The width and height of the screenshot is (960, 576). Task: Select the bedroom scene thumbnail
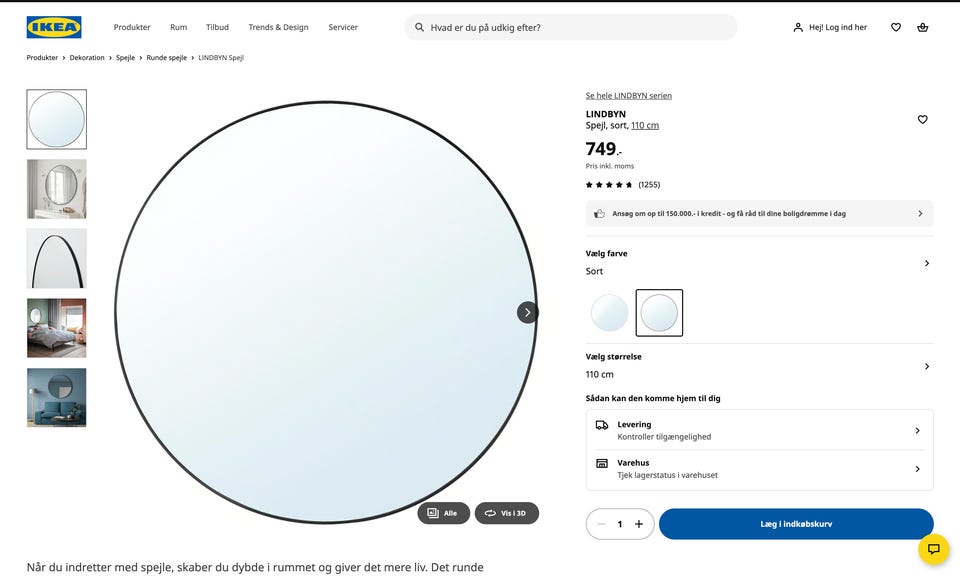click(56, 328)
